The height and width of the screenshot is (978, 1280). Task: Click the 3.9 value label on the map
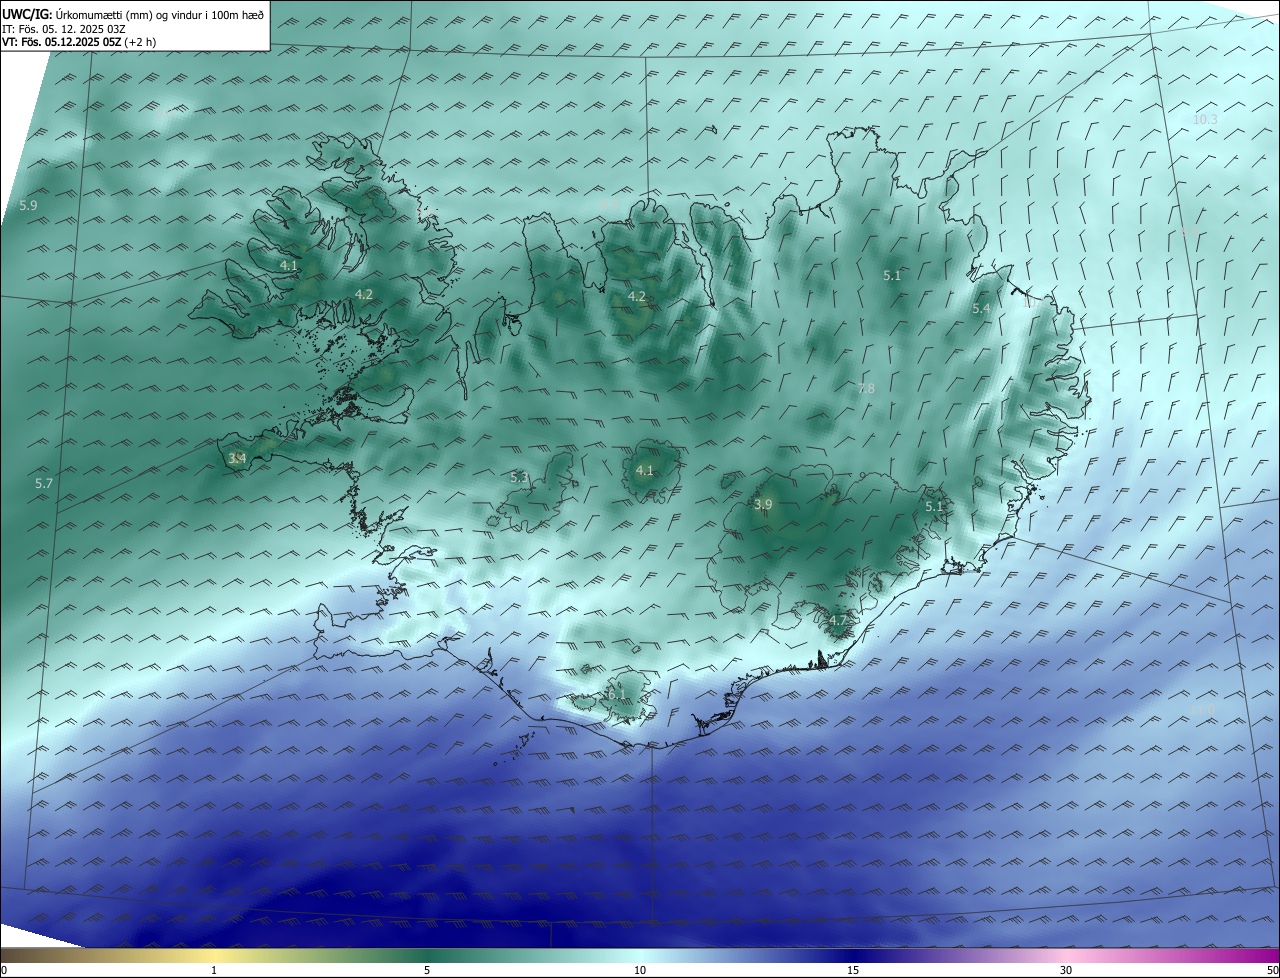tap(763, 505)
